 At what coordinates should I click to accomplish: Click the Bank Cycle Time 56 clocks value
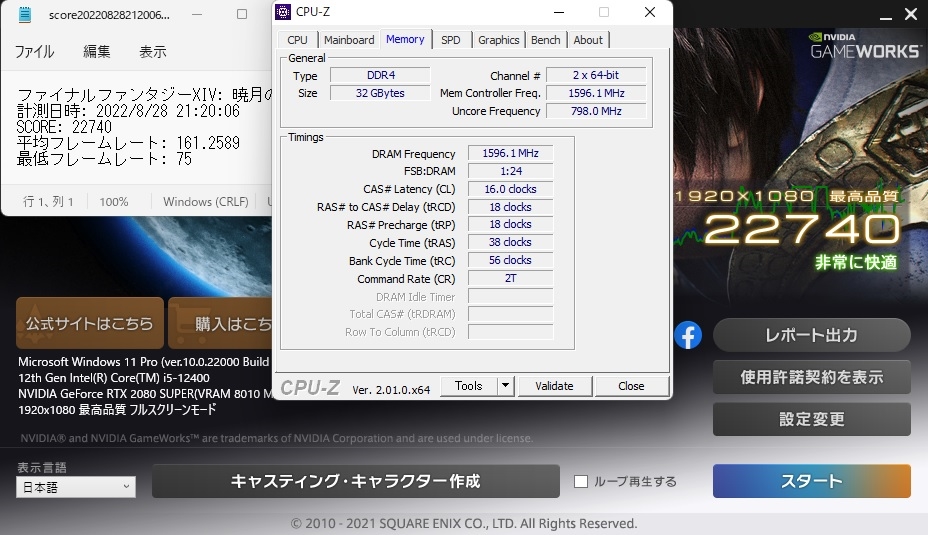click(510, 260)
